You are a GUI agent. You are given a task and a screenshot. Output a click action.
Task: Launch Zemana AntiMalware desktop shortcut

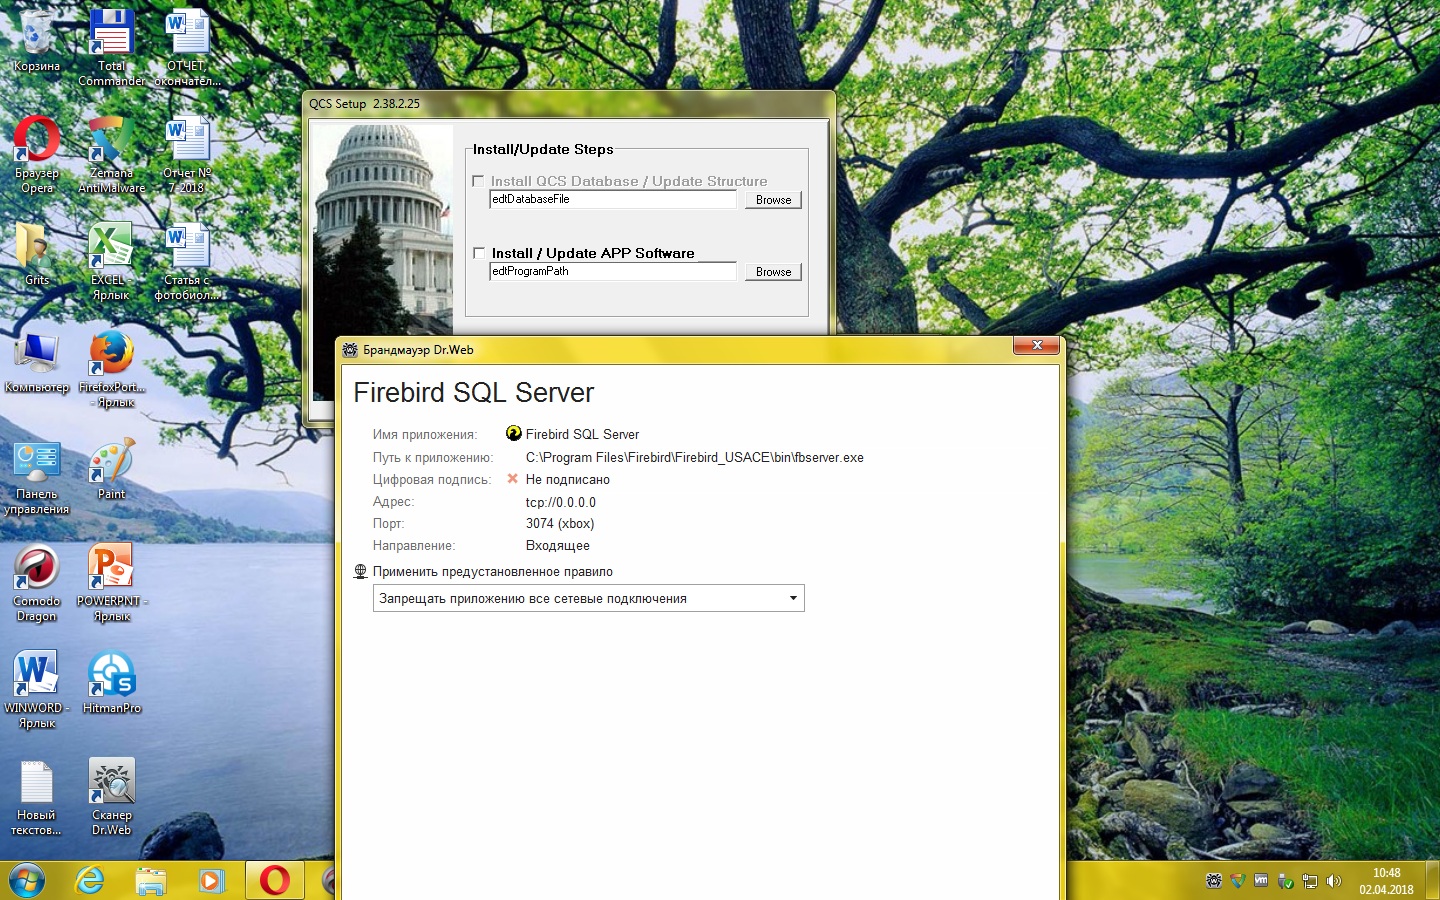(x=112, y=155)
